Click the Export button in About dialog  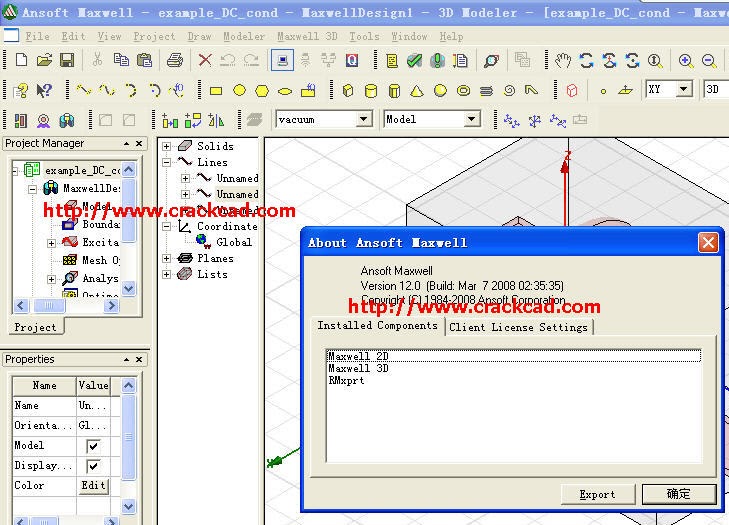tap(598, 494)
